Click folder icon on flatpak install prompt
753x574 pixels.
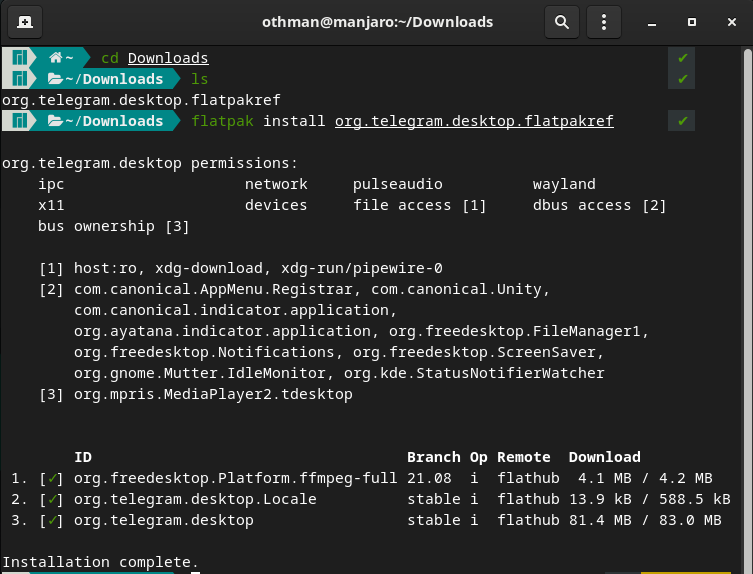pos(56,121)
